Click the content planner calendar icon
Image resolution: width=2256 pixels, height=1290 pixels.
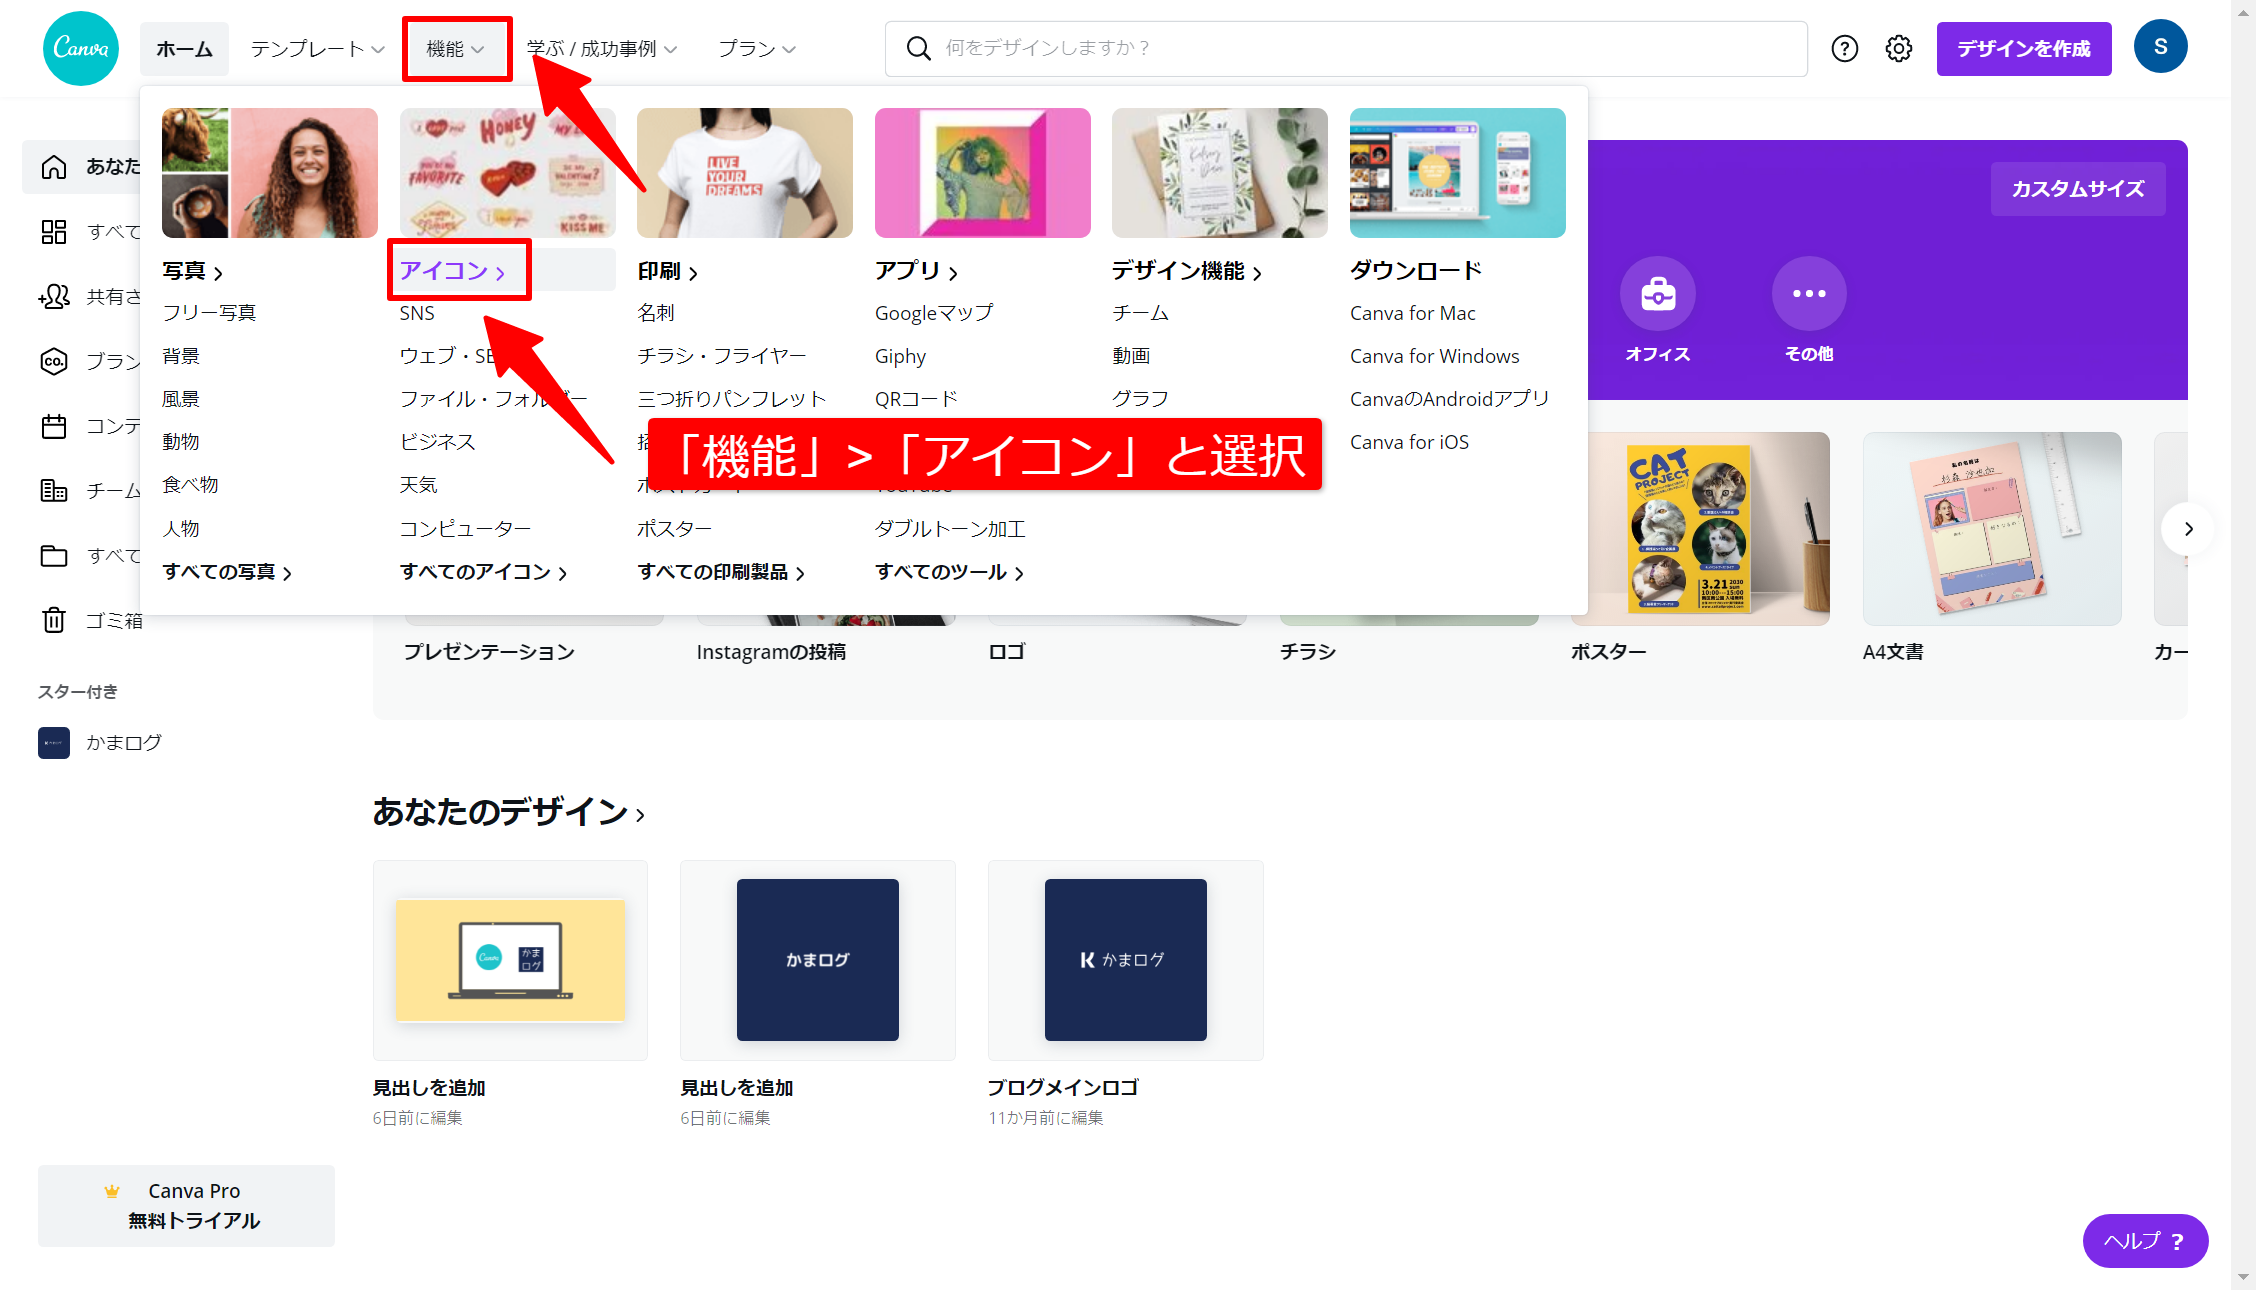pos(54,426)
